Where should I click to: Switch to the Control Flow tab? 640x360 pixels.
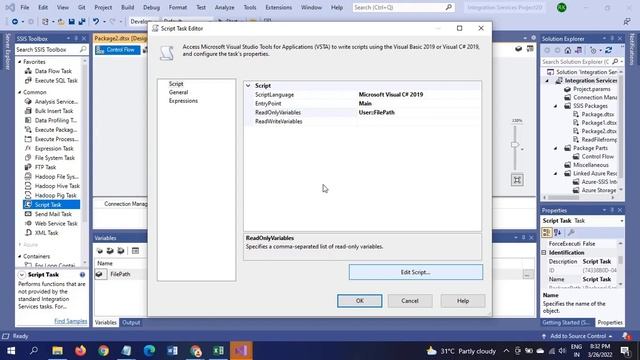(x=117, y=50)
